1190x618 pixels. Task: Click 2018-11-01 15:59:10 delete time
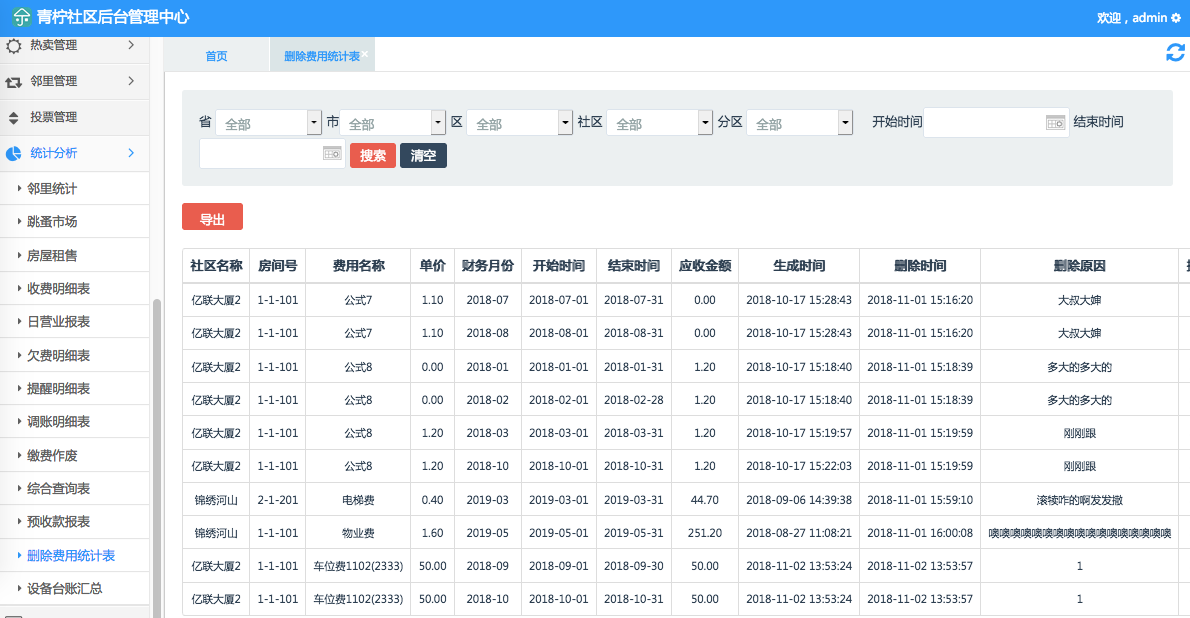(x=920, y=500)
